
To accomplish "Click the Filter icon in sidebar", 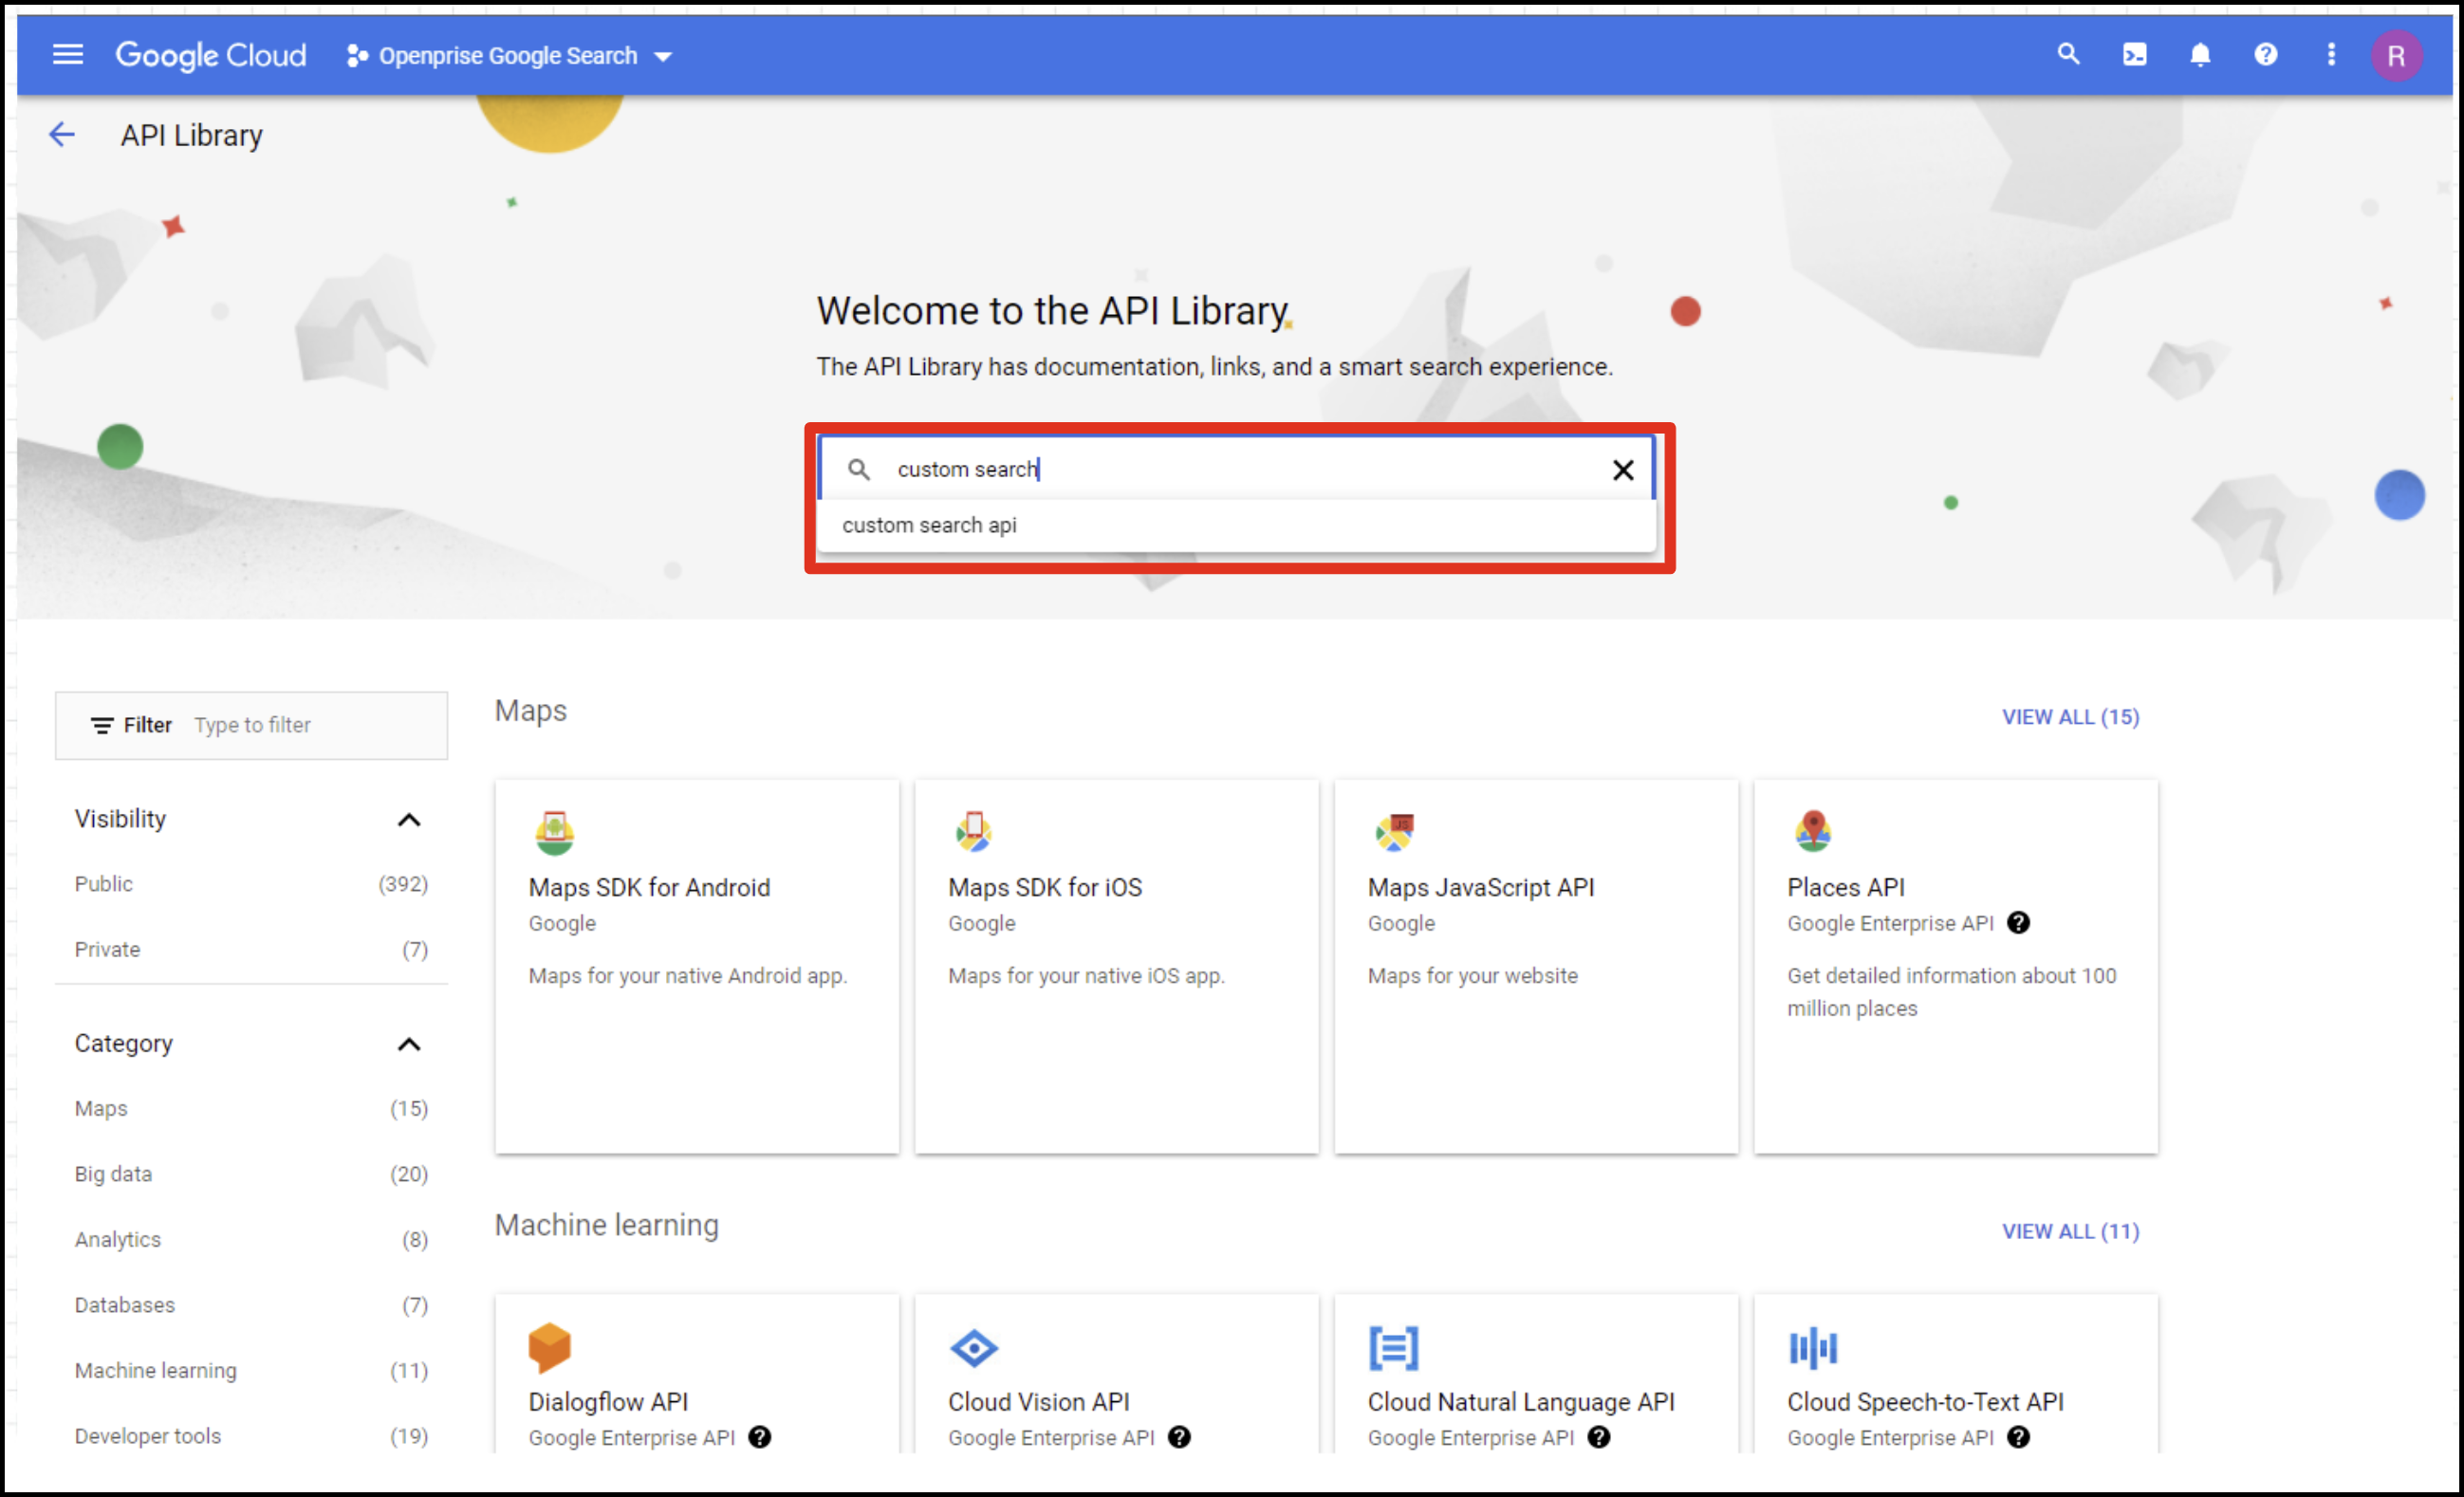I will (102, 725).
